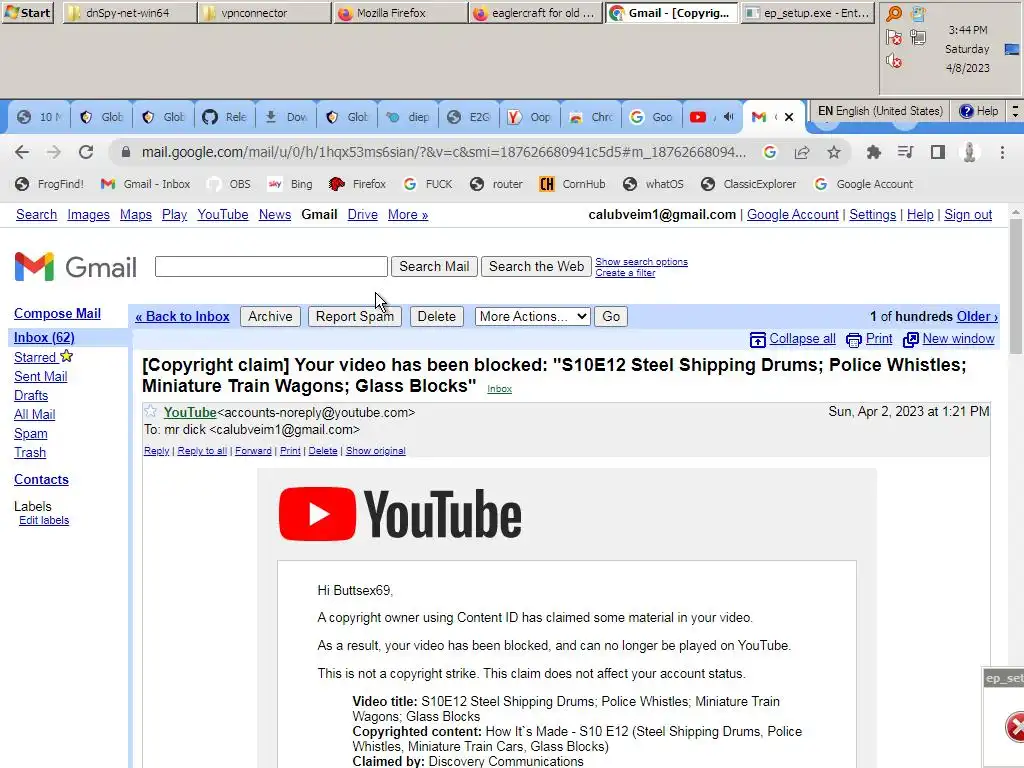Open the Windows Start button
Viewport: 1024px width, 768px height.
(x=27, y=12)
